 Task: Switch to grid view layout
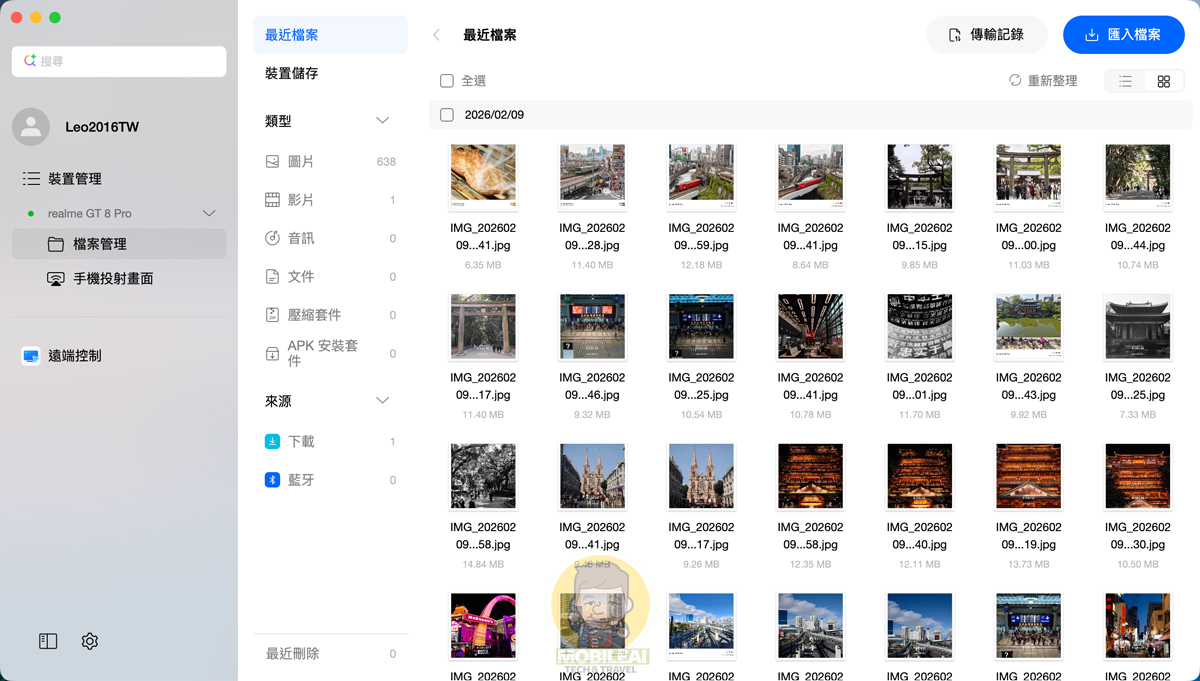click(1163, 82)
